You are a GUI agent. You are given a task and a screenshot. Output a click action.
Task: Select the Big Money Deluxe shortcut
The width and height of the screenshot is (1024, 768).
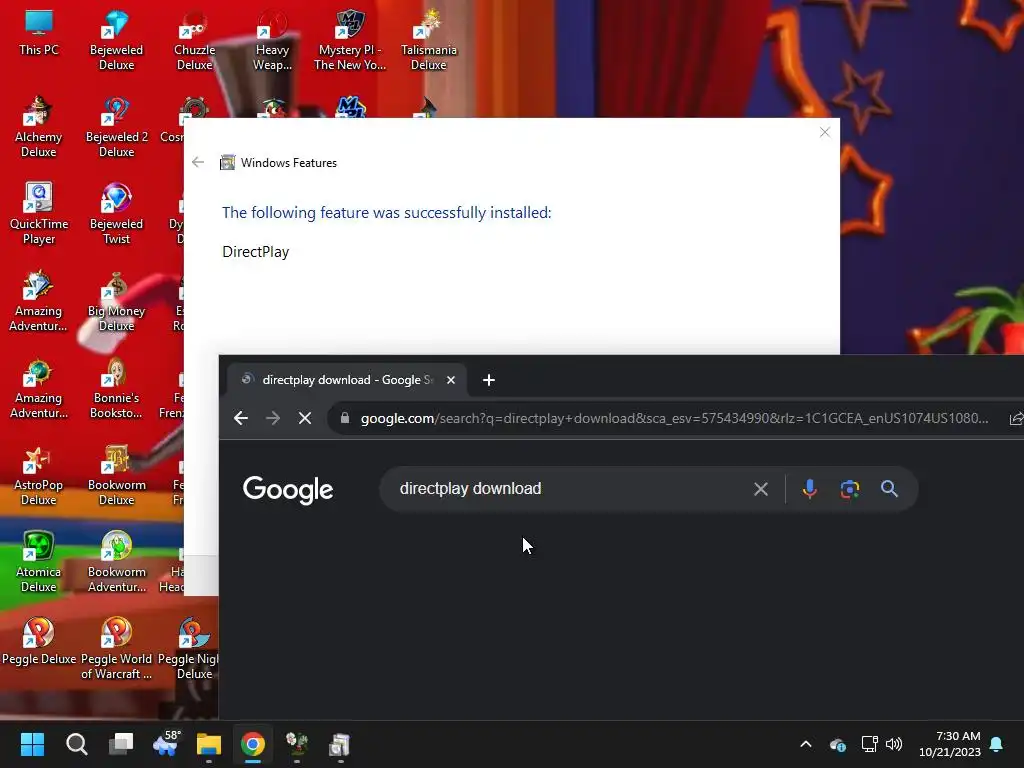116,300
